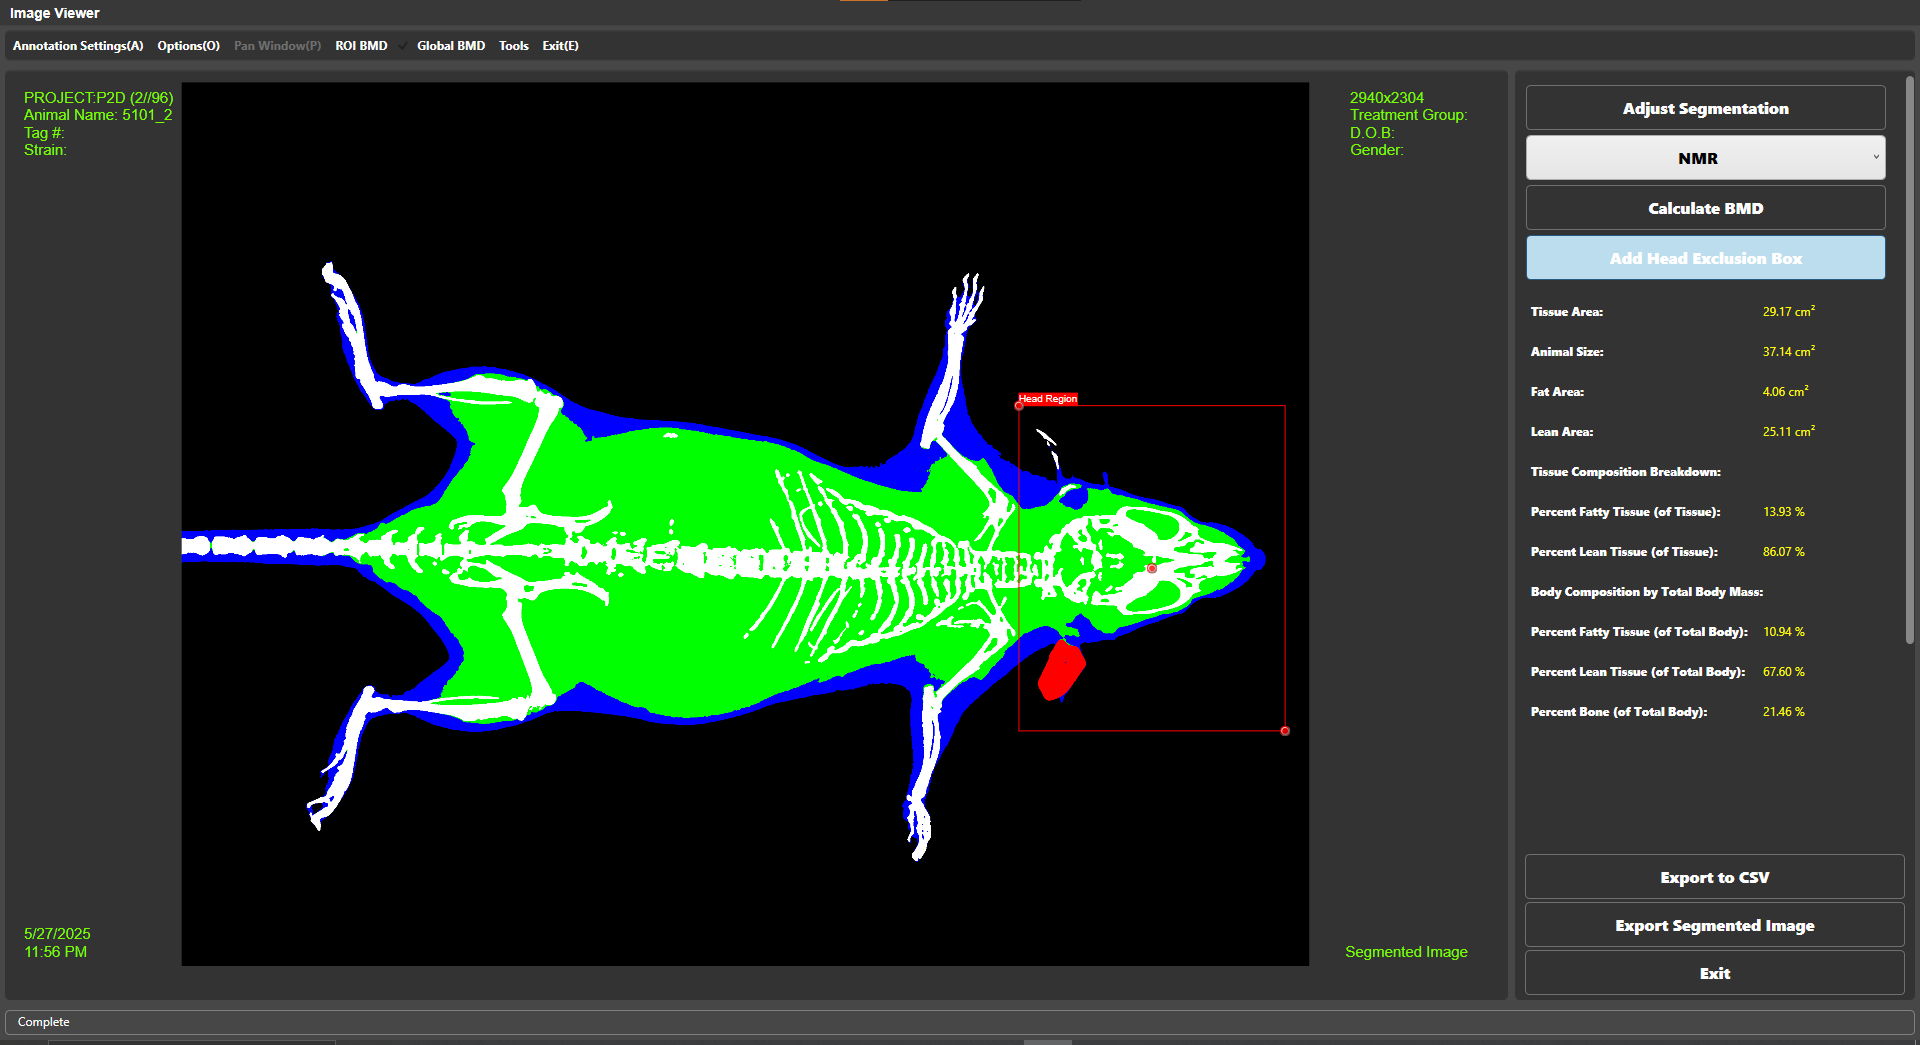The image size is (1920, 1045).
Task: Click the 'Segmented Image' label
Action: tap(1406, 952)
